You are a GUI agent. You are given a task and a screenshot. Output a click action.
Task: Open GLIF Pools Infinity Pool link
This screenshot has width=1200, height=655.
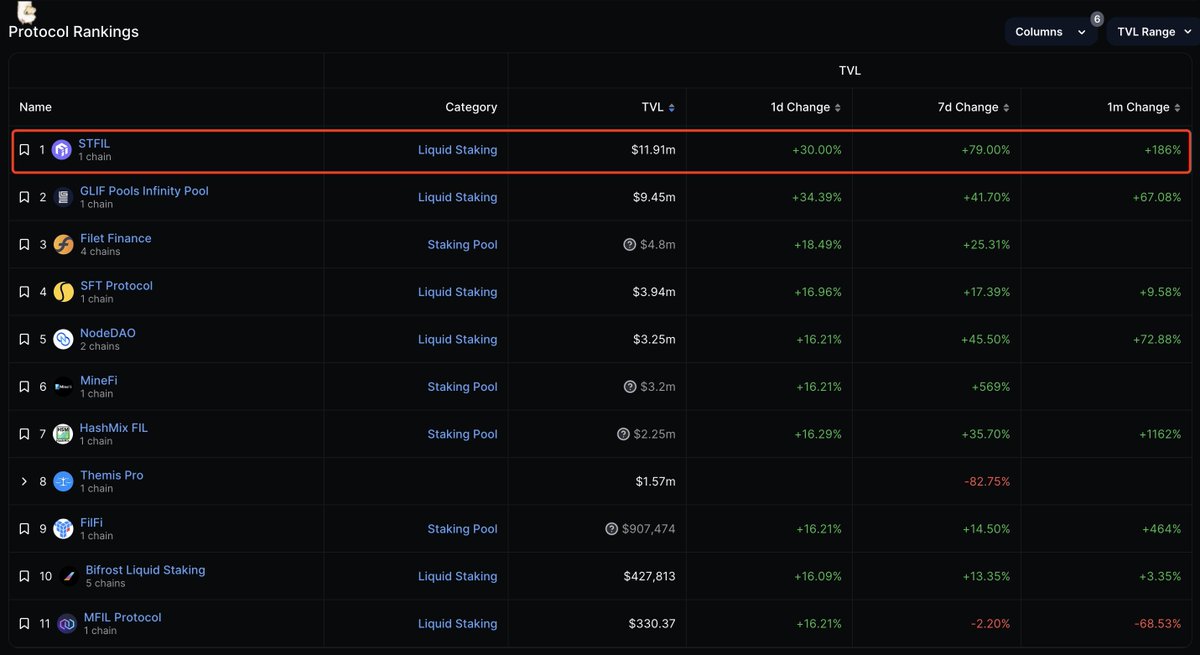[144, 191]
